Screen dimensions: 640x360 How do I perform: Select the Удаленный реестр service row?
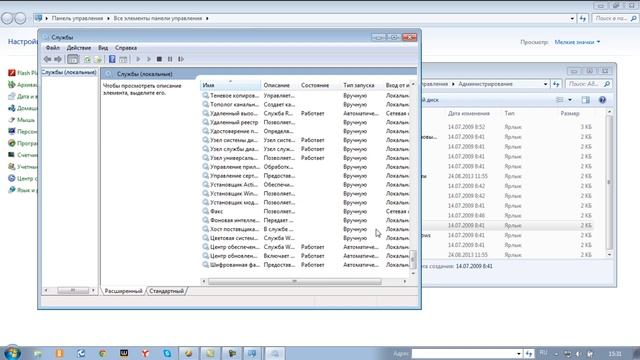(x=305, y=122)
